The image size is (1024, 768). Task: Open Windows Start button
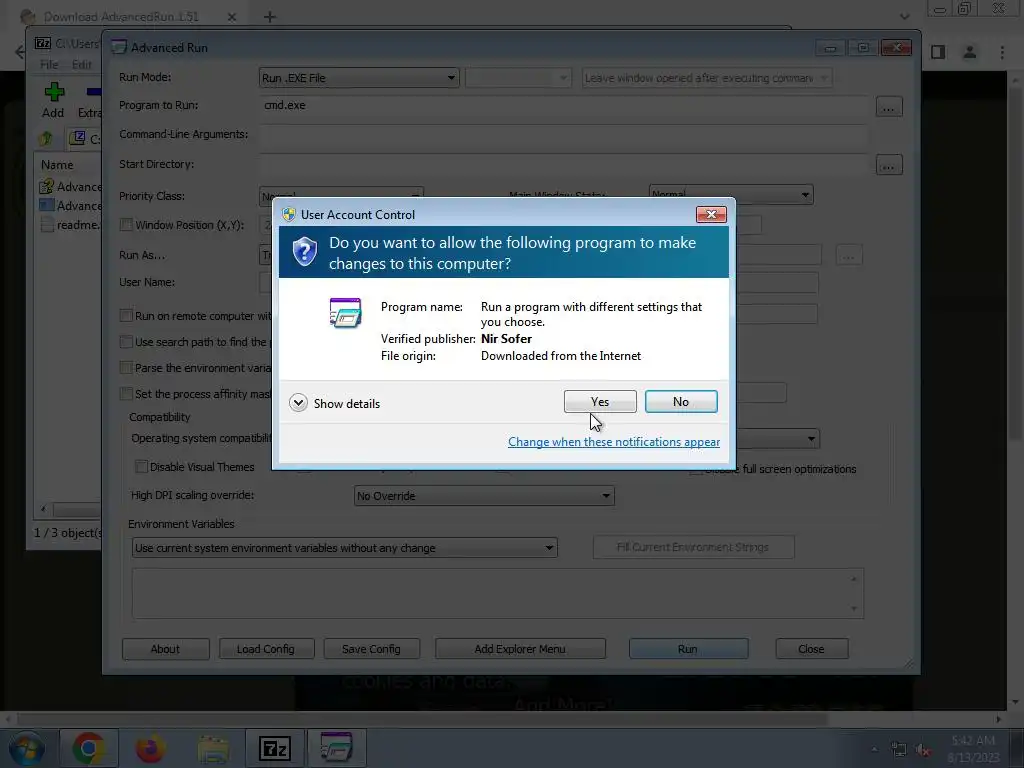pos(26,748)
